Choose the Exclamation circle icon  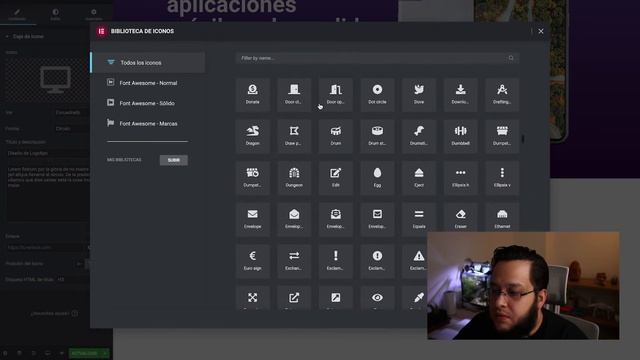(377, 261)
